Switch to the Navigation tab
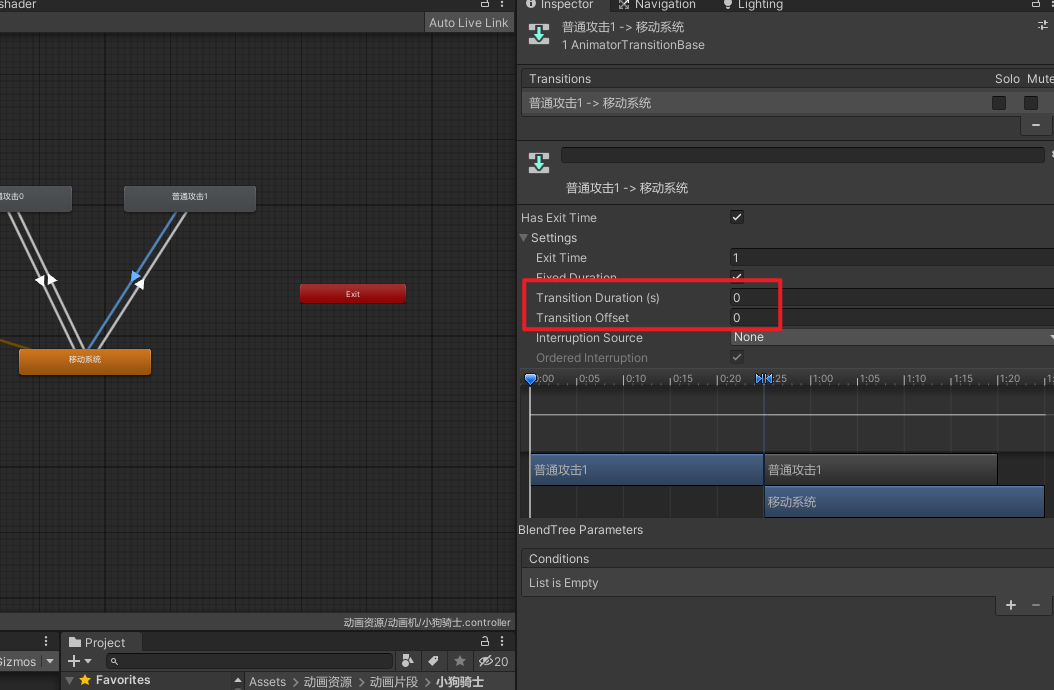This screenshot has width=1054, height=690. (x=657, y=5)
